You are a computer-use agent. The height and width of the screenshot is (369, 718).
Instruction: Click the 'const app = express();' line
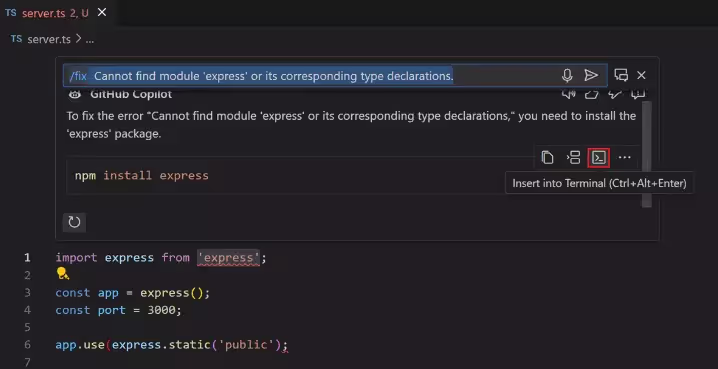tap(133, 293)
